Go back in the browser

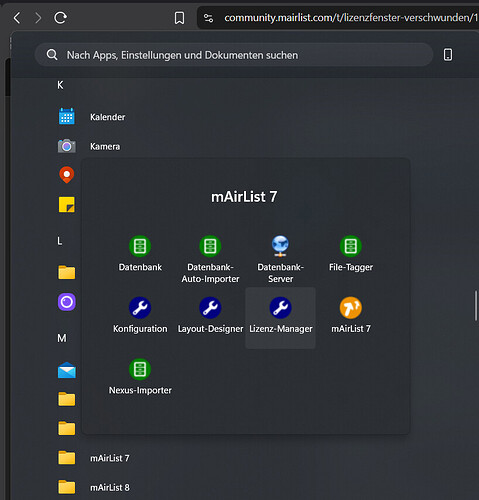[17, 18]
